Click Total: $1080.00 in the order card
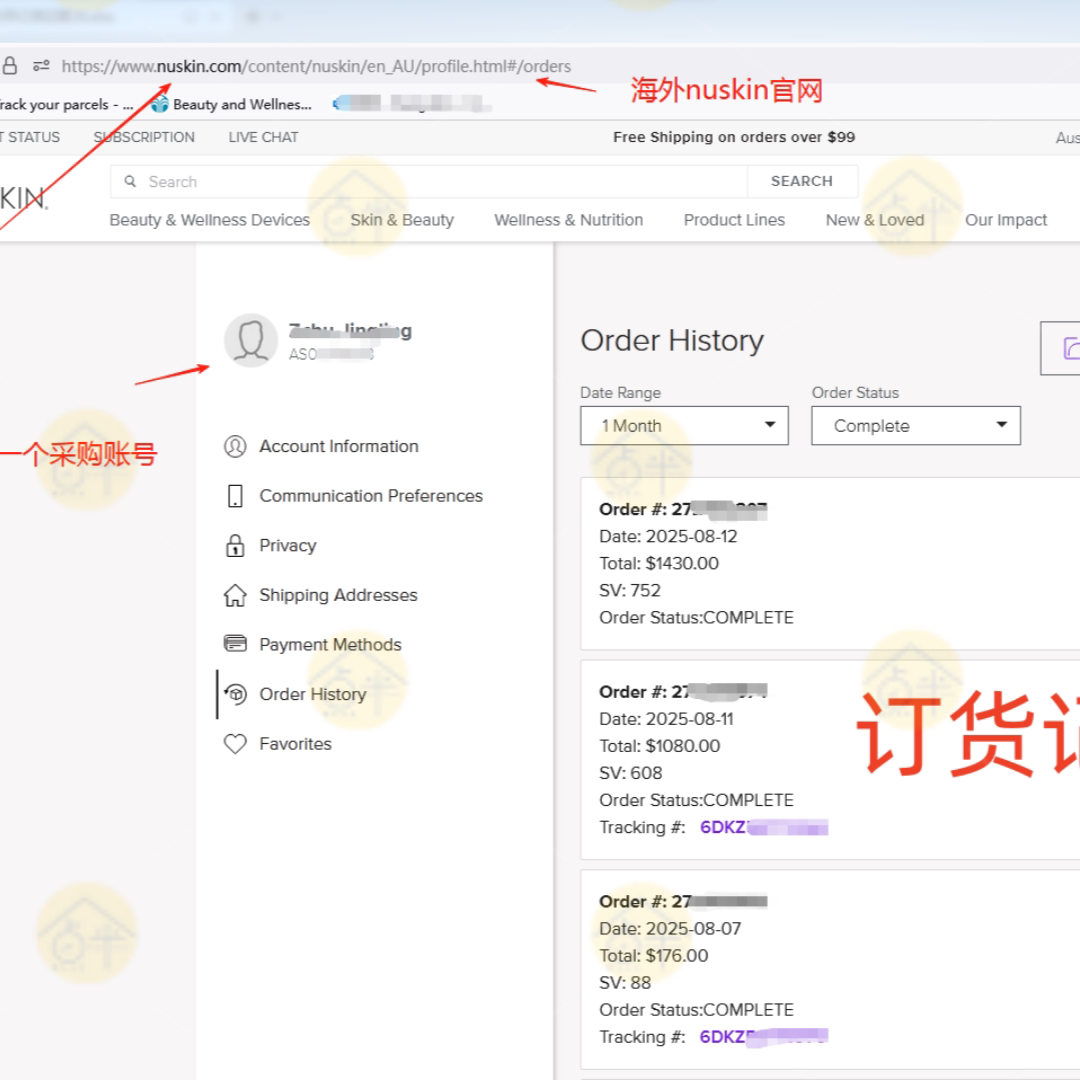Viewport: 1080px width, 1080px height. tap(659, 746)
